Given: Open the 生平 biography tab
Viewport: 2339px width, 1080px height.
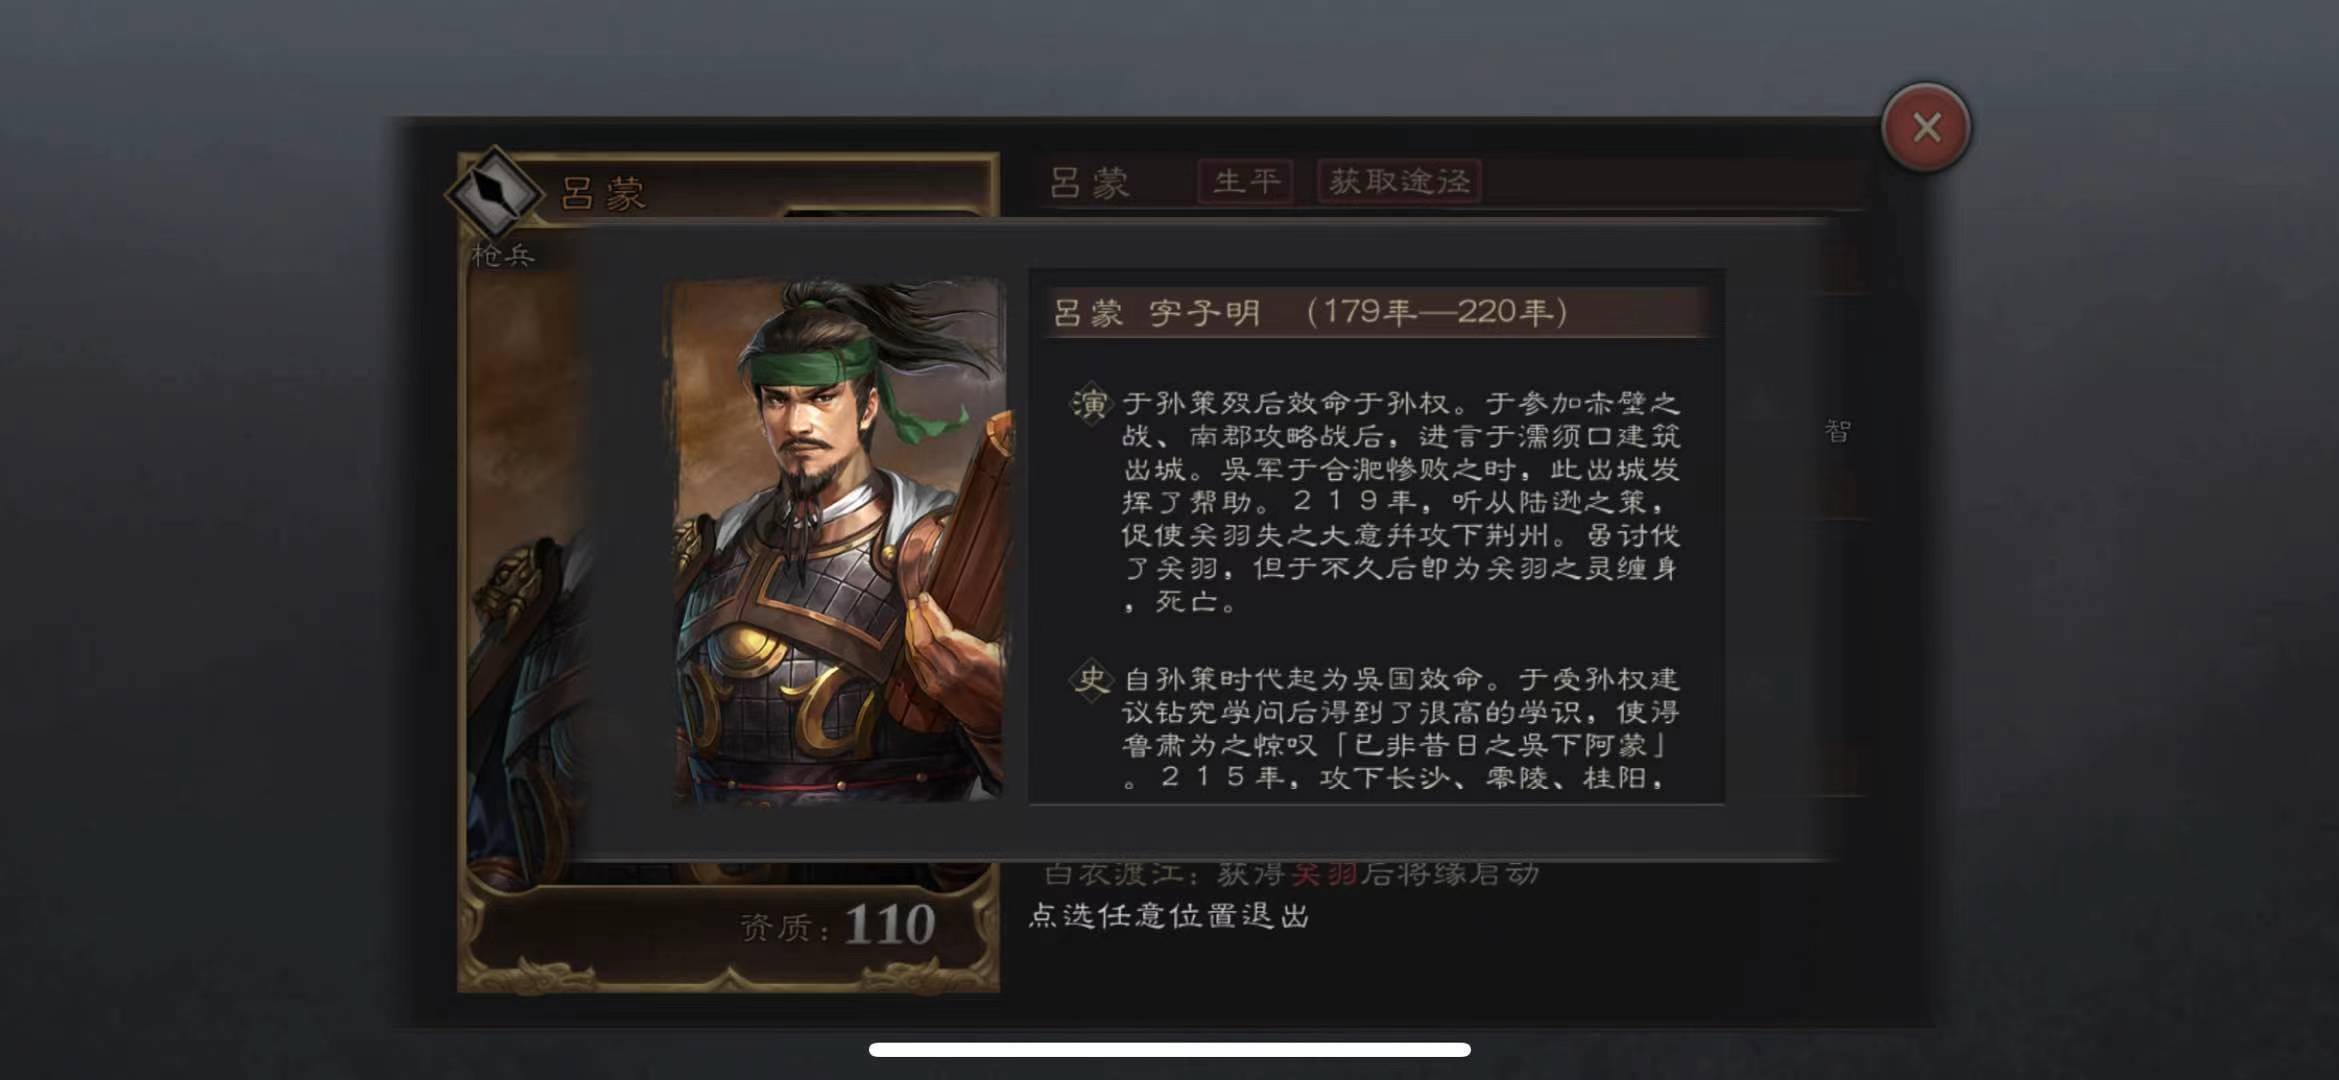Looking at the screenshot, I should pyautogui.click(x=1246, y=182).
